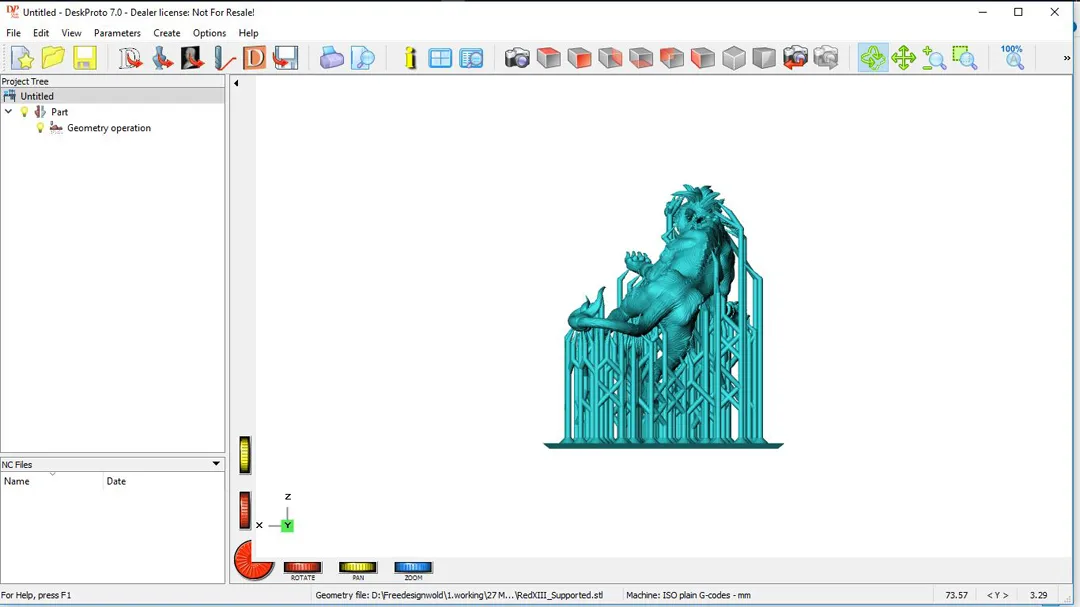Click the orange D simulation icon
Image resolution: width=1080 pixels, height=607 pixels.
(254, 58)
